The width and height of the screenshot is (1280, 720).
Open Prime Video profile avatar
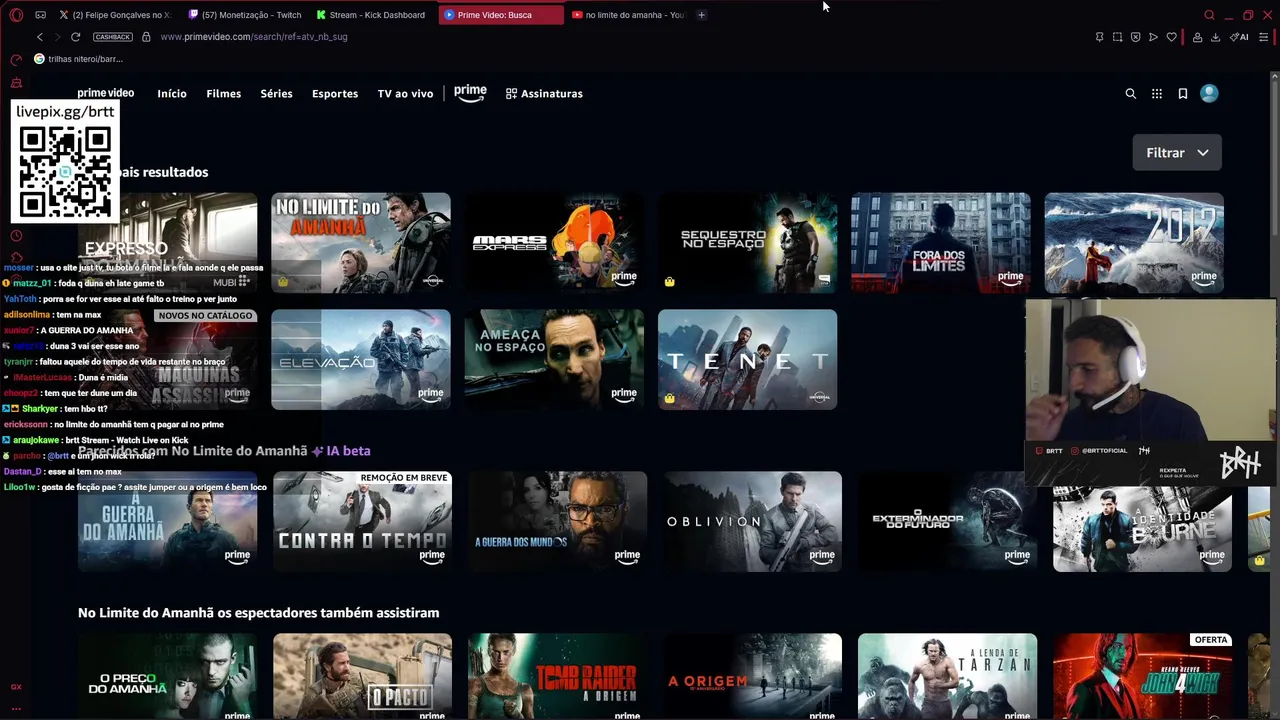click(x=1209, y=93)
